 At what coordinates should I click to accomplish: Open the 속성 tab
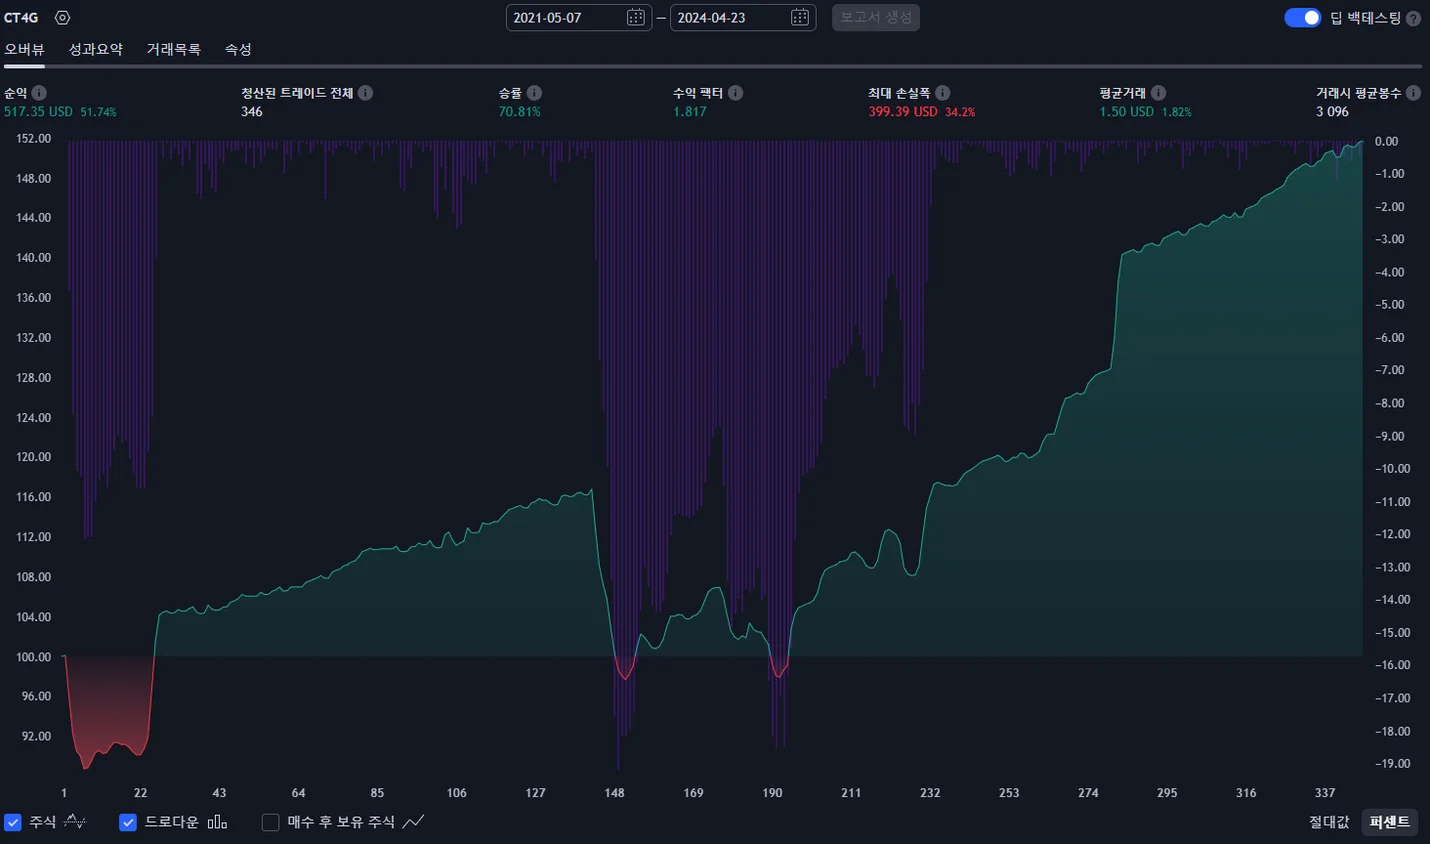click(x=238, y=49)
